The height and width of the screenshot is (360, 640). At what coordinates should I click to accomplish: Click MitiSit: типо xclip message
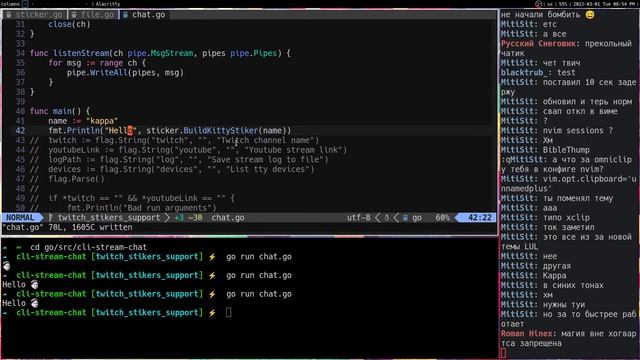coord(545,218)
